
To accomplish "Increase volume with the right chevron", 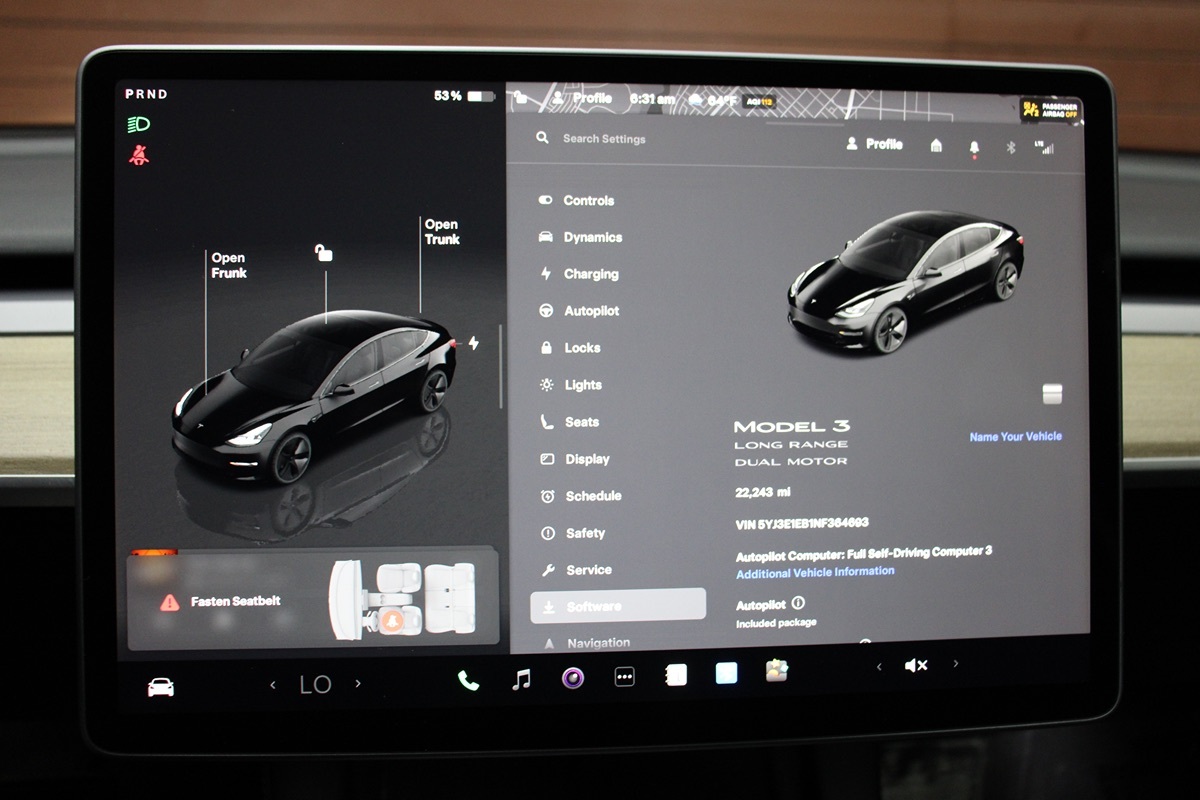I will (x=956, y=664).
